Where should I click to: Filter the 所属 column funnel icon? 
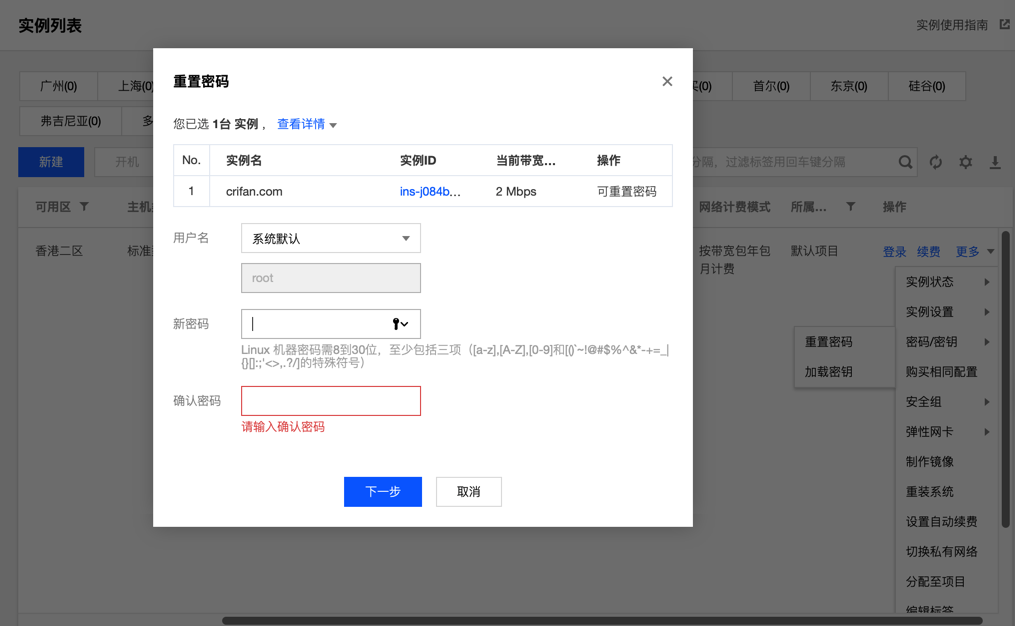pyautogui.click(x=851, y=207)
